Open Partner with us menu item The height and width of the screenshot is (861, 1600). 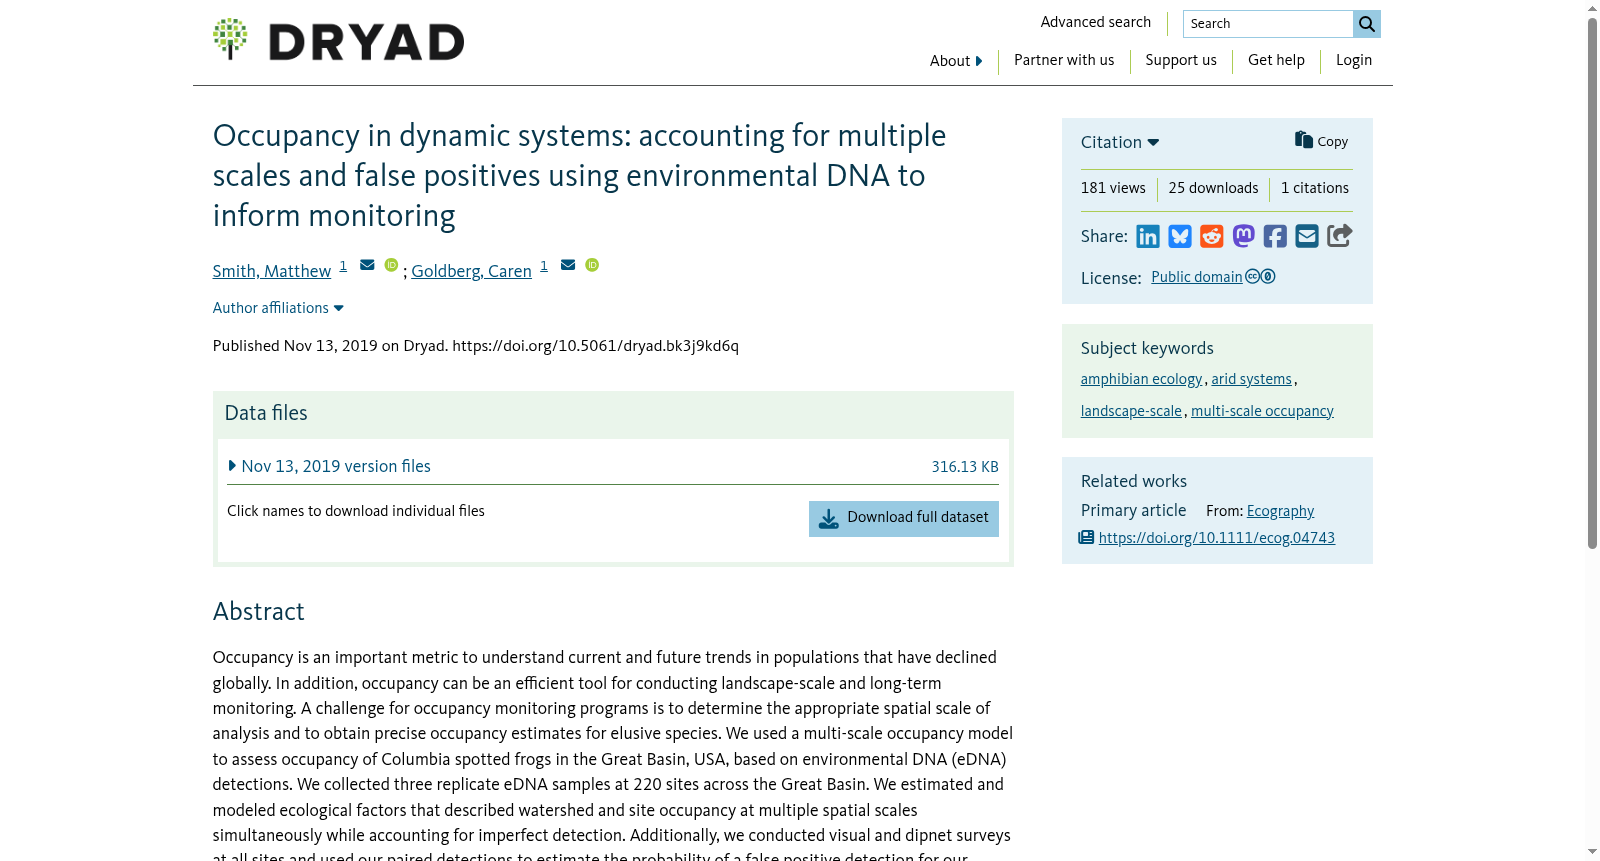tap(1064, 60)
